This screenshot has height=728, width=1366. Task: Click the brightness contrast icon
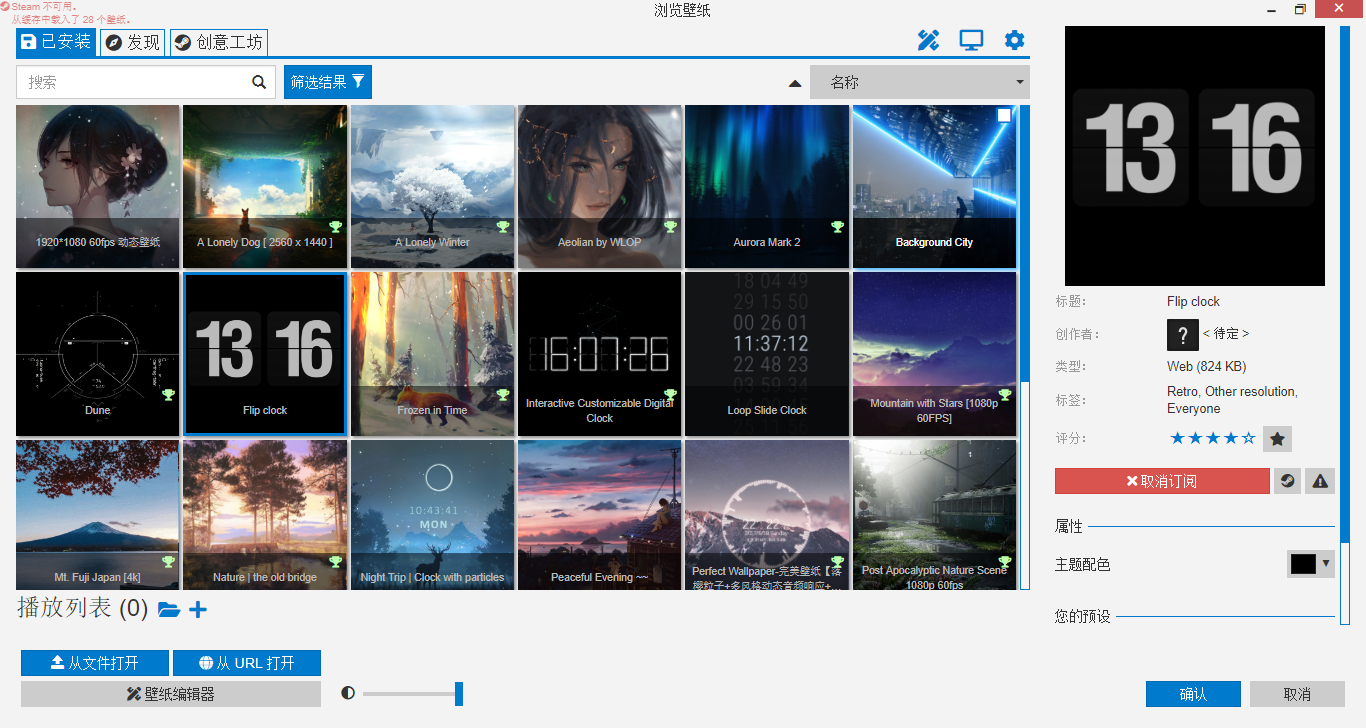348,692
